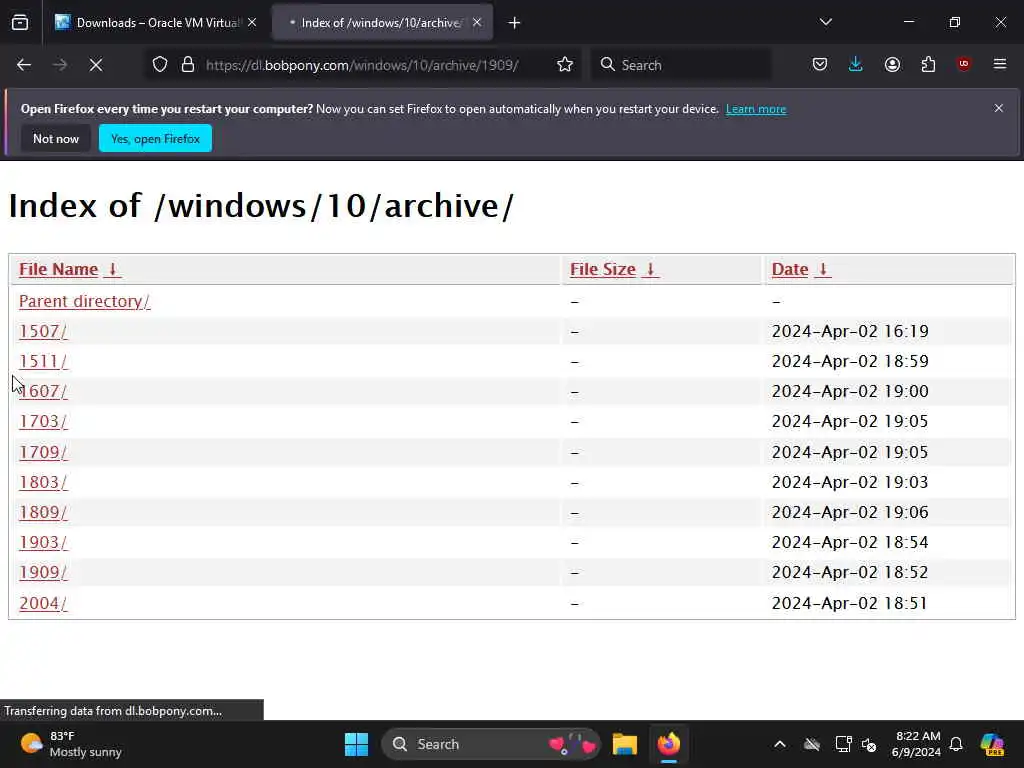
Task: Bookmark this page with the star
Action: tap(565, 65)
